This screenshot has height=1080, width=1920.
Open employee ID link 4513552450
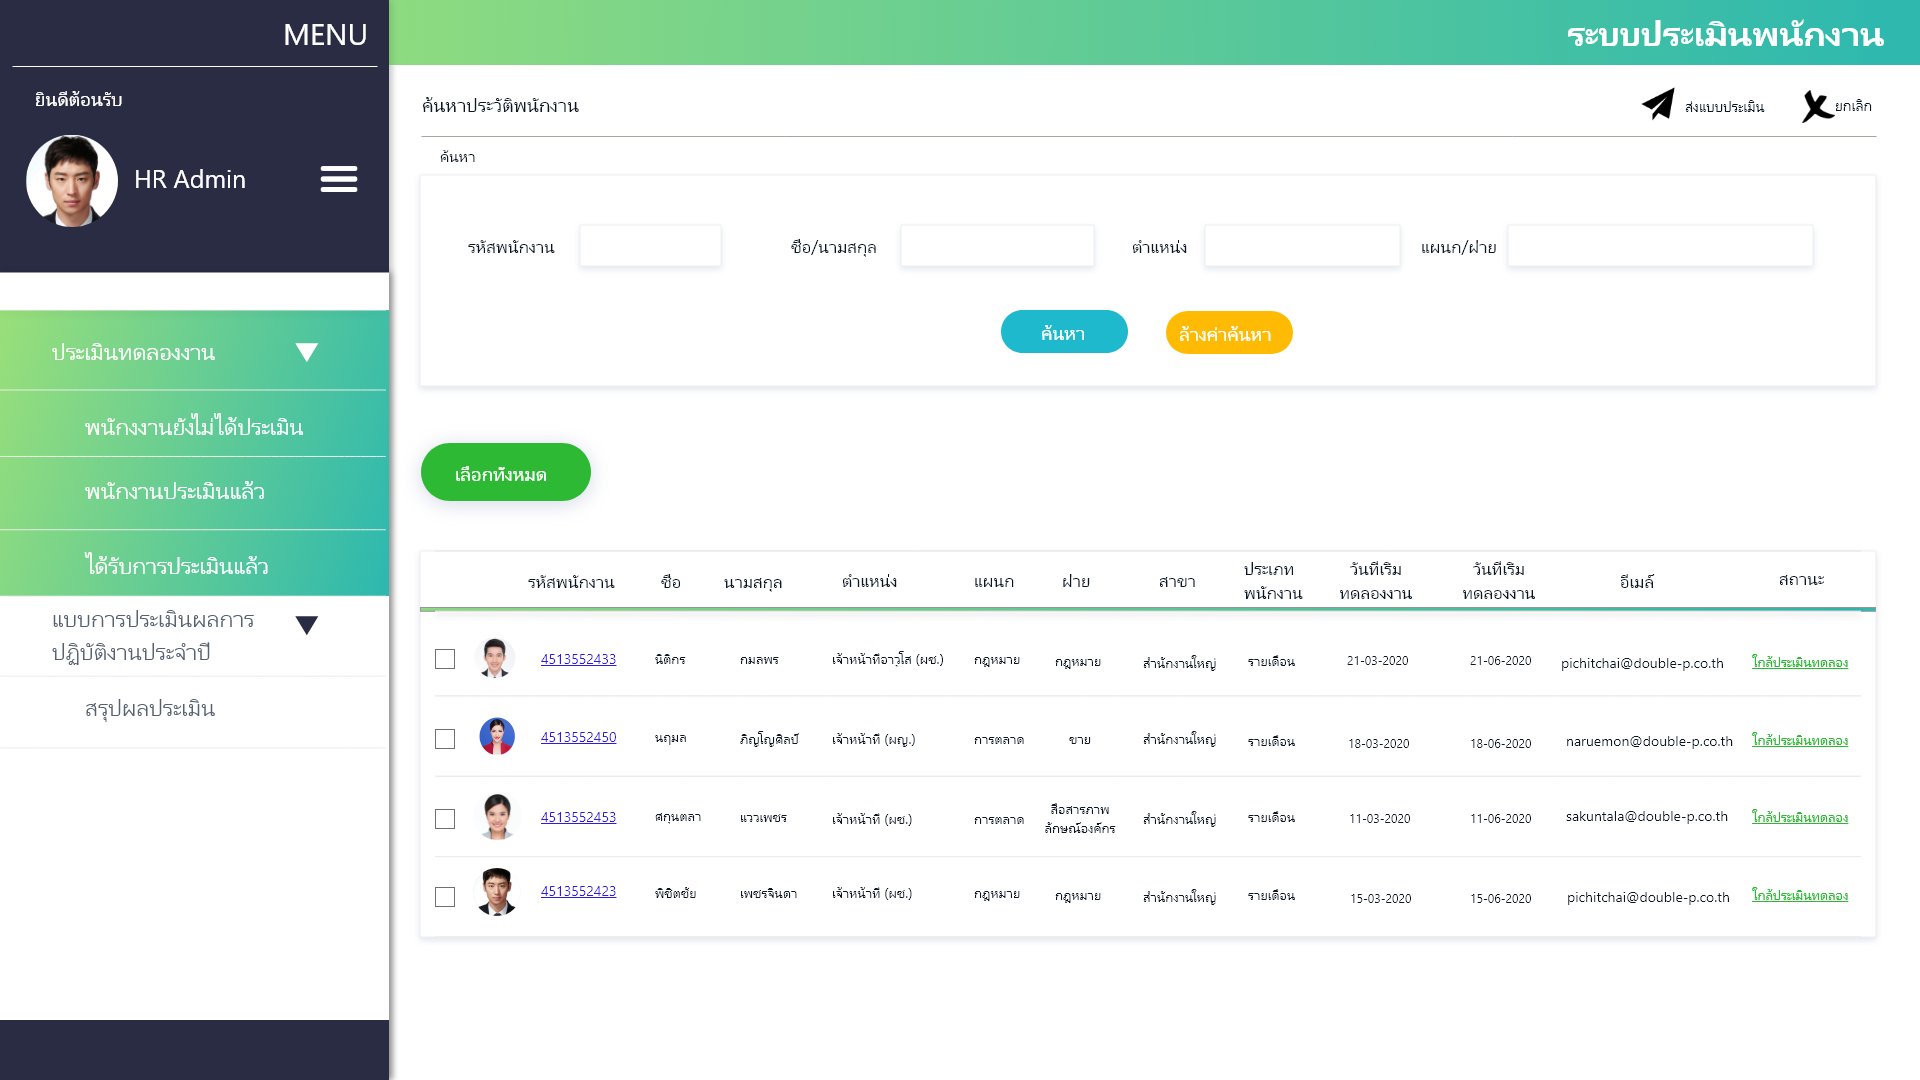(578, 737)
